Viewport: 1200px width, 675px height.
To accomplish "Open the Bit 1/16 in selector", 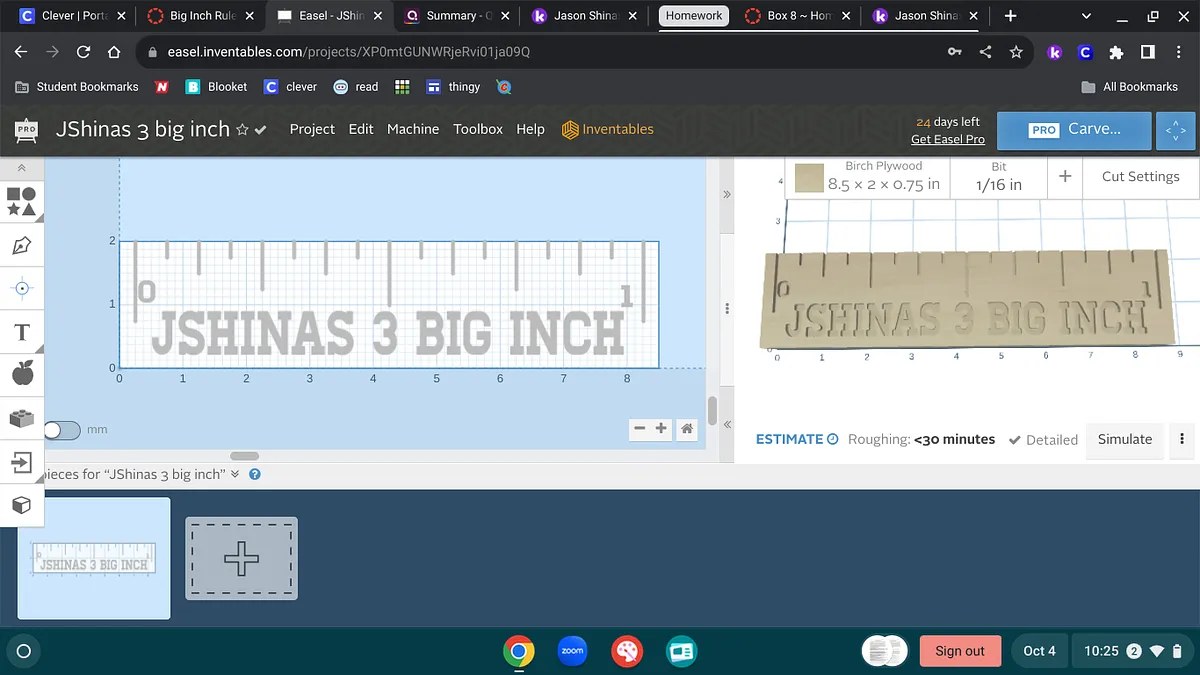I will 998,177.
